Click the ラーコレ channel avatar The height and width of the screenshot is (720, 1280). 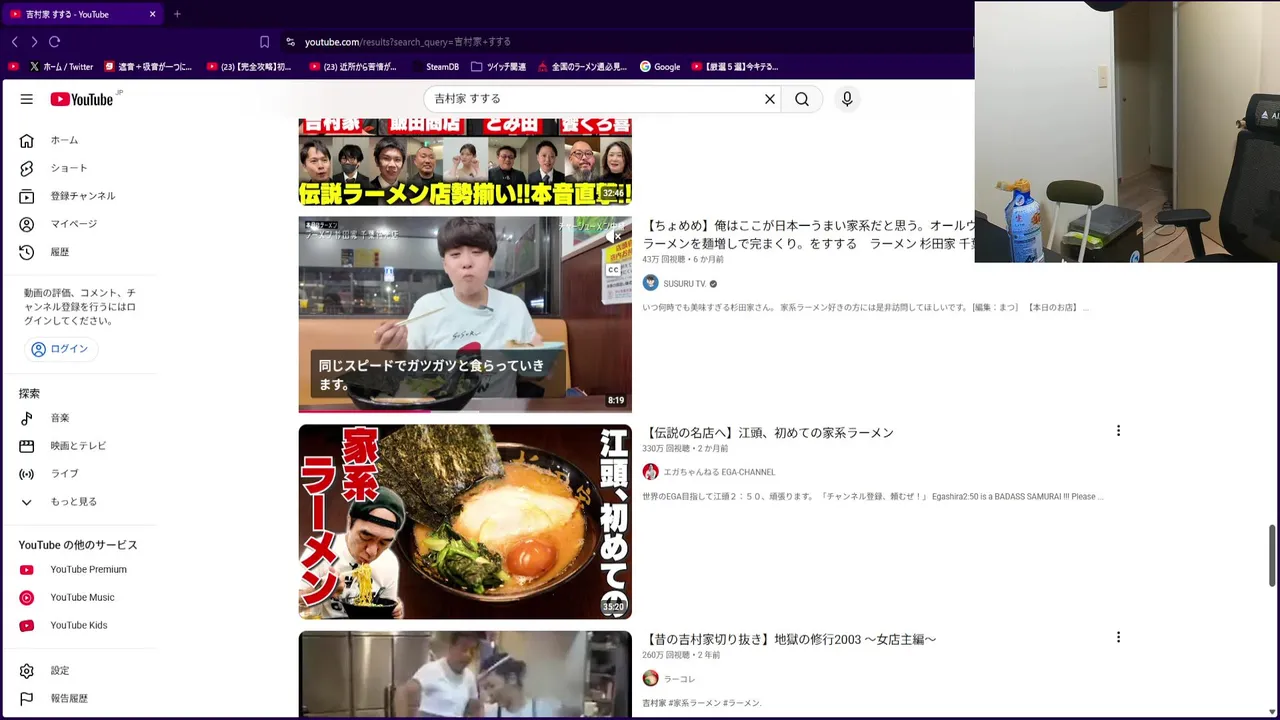651,678
